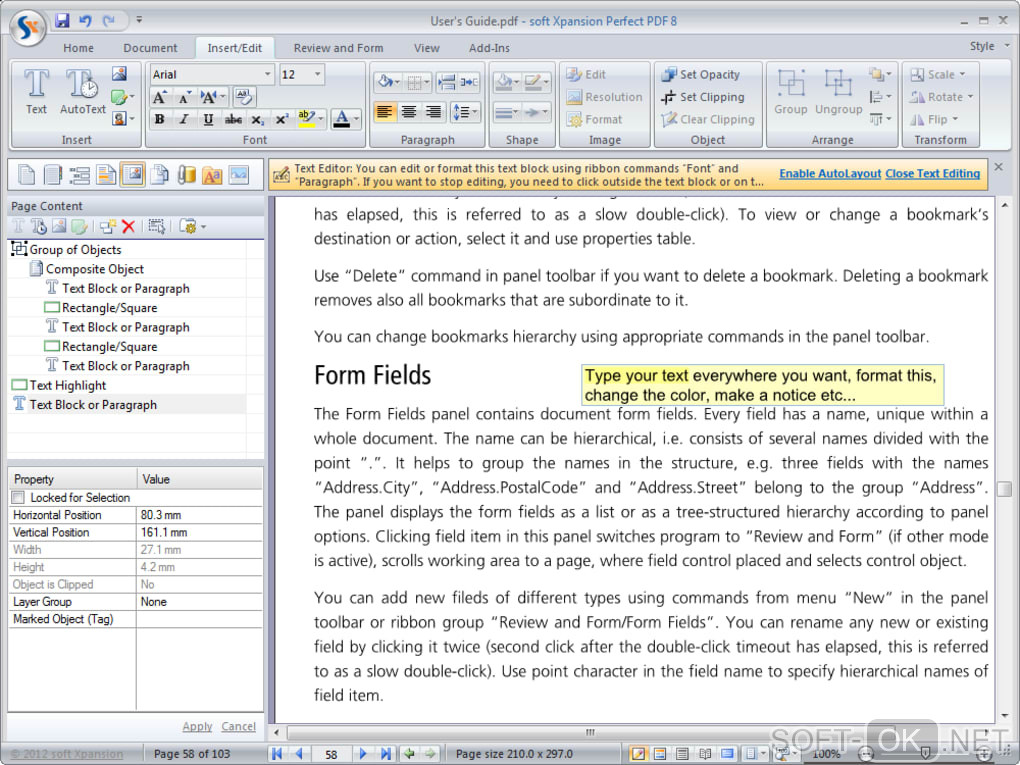Go to the last page

click(386, 753)
